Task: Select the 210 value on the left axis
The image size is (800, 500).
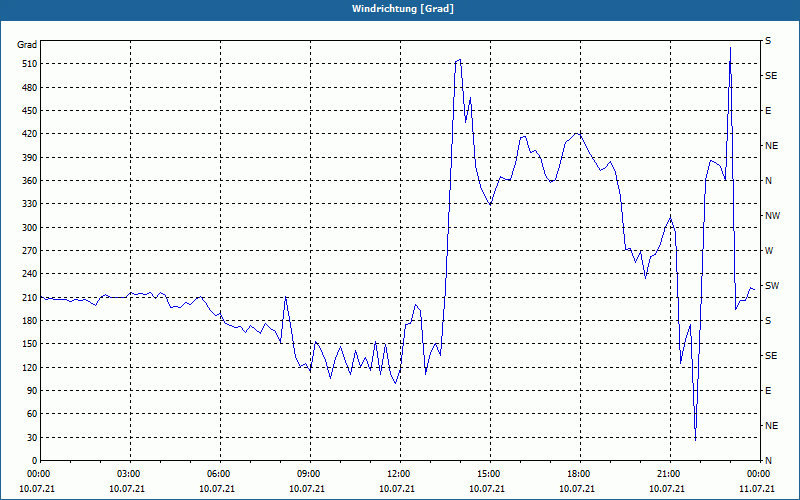Action: (30, 297)
